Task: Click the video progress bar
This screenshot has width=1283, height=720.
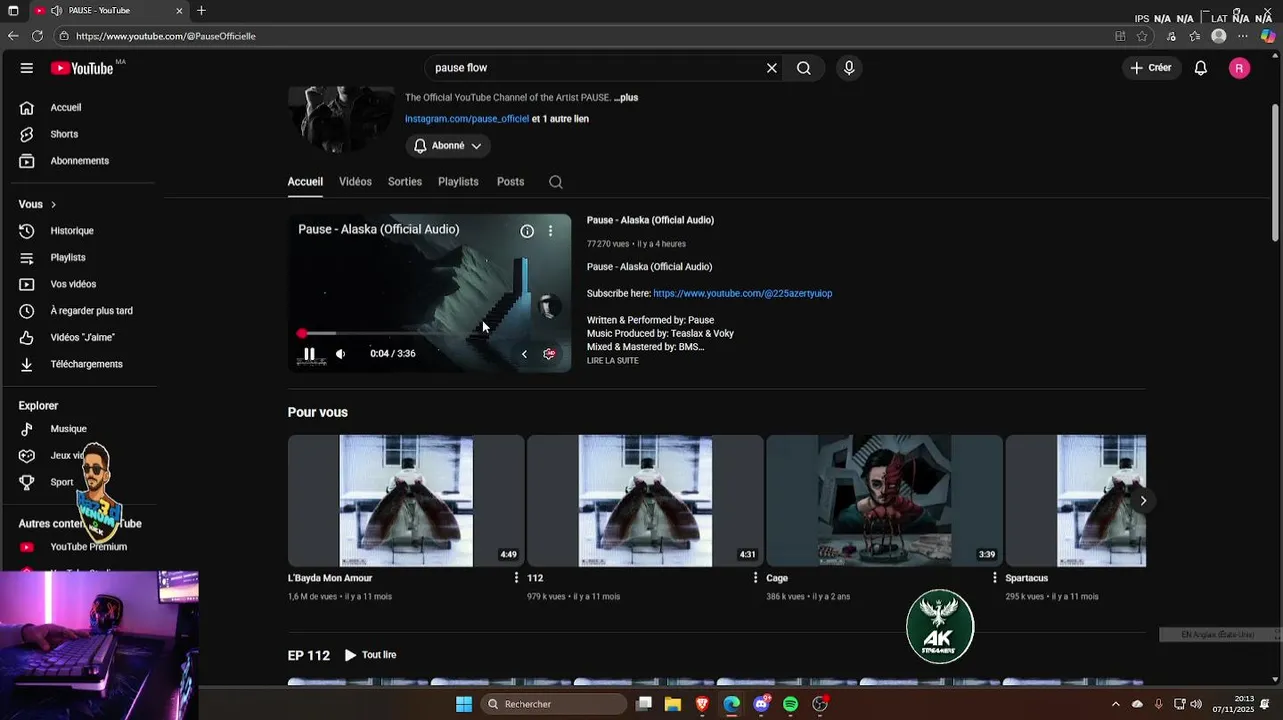Action: point(429,333)
